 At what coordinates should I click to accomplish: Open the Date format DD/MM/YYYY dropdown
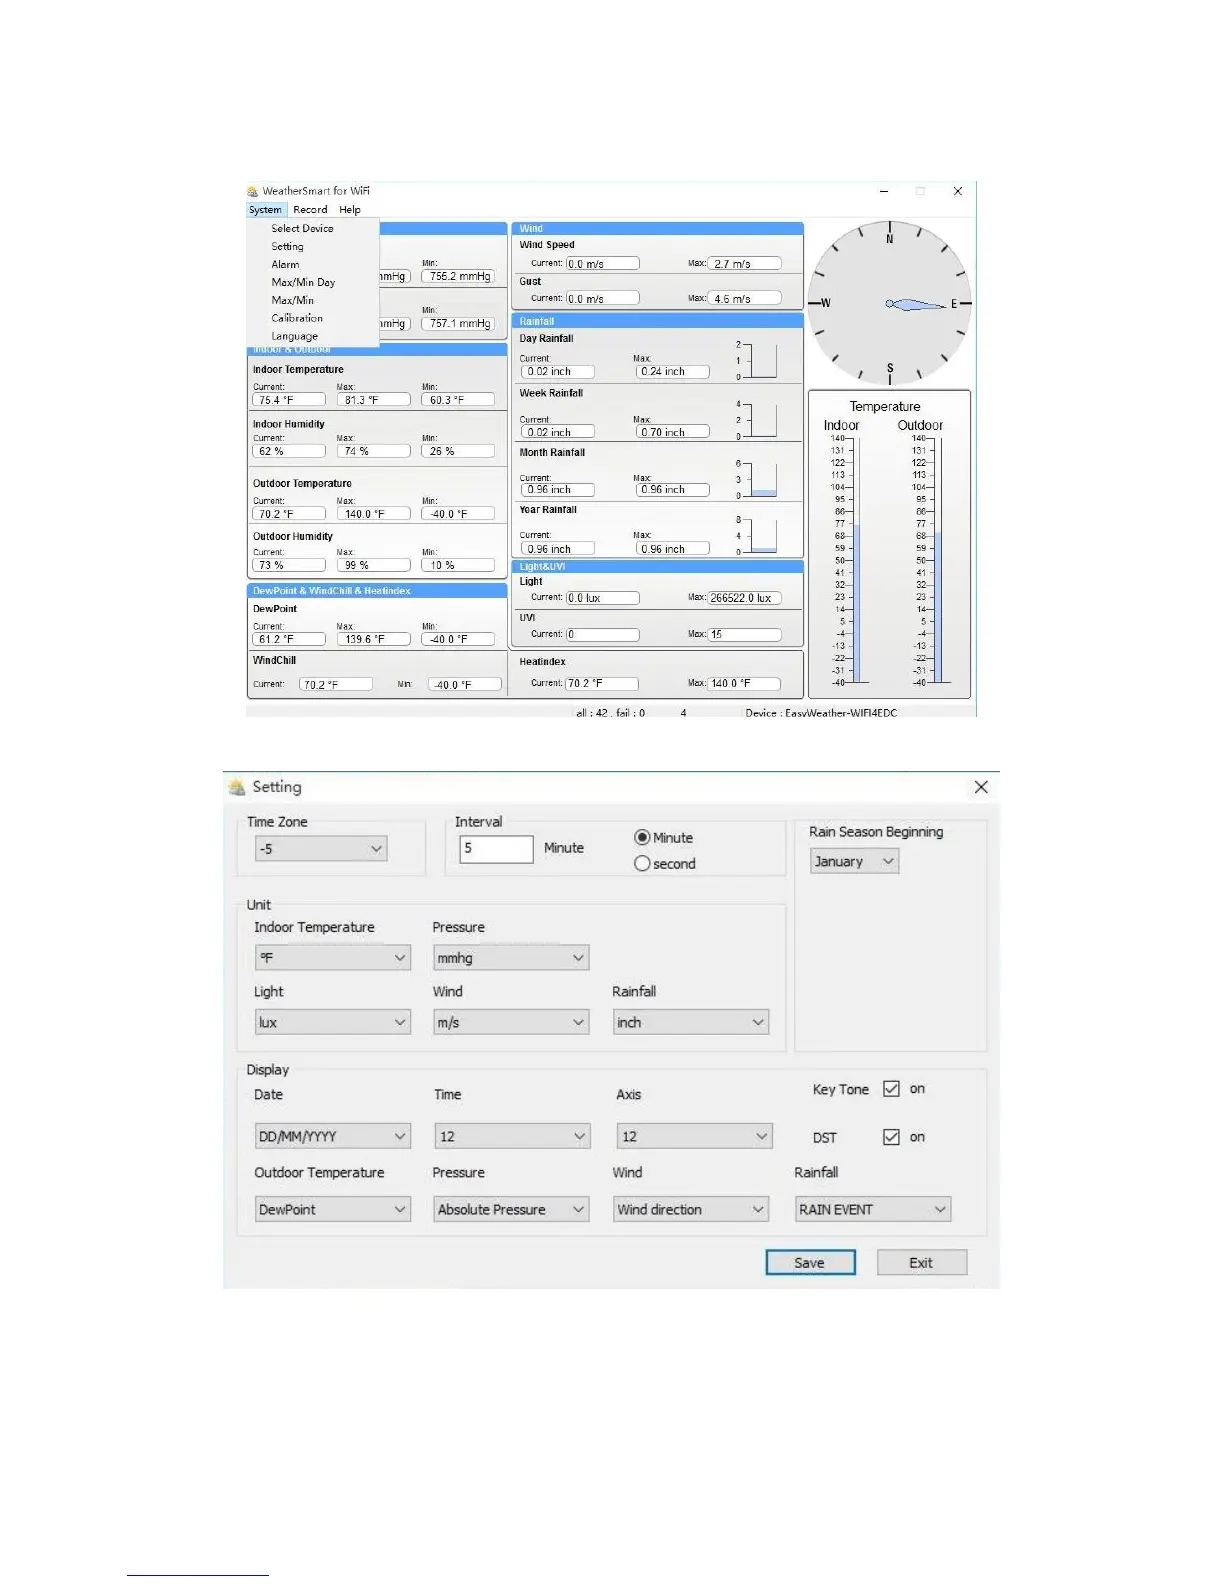[332, 1136]
